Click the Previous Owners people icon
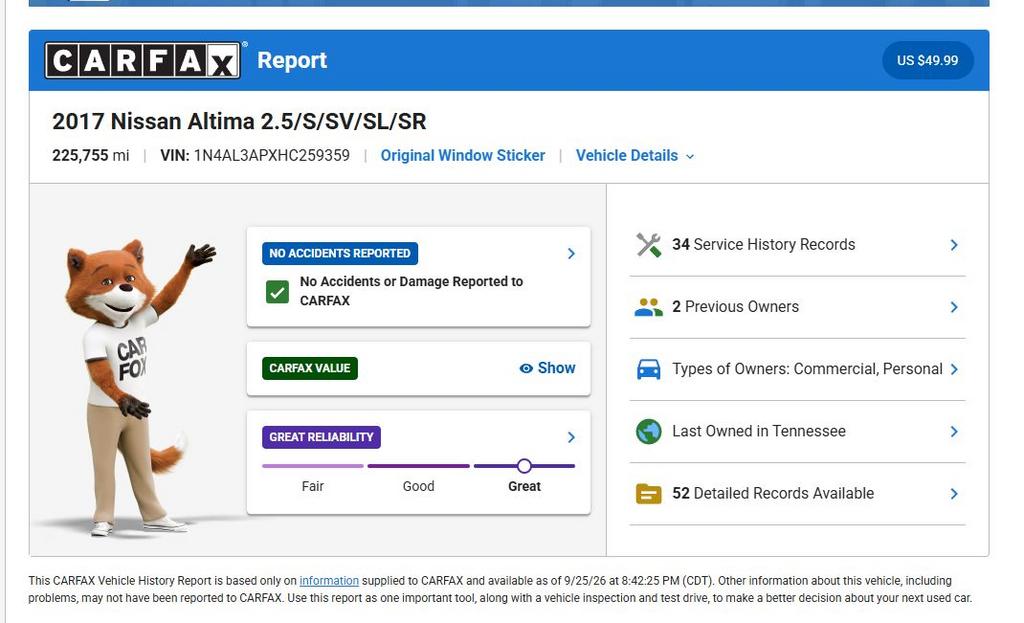 (x=648, y=307)
